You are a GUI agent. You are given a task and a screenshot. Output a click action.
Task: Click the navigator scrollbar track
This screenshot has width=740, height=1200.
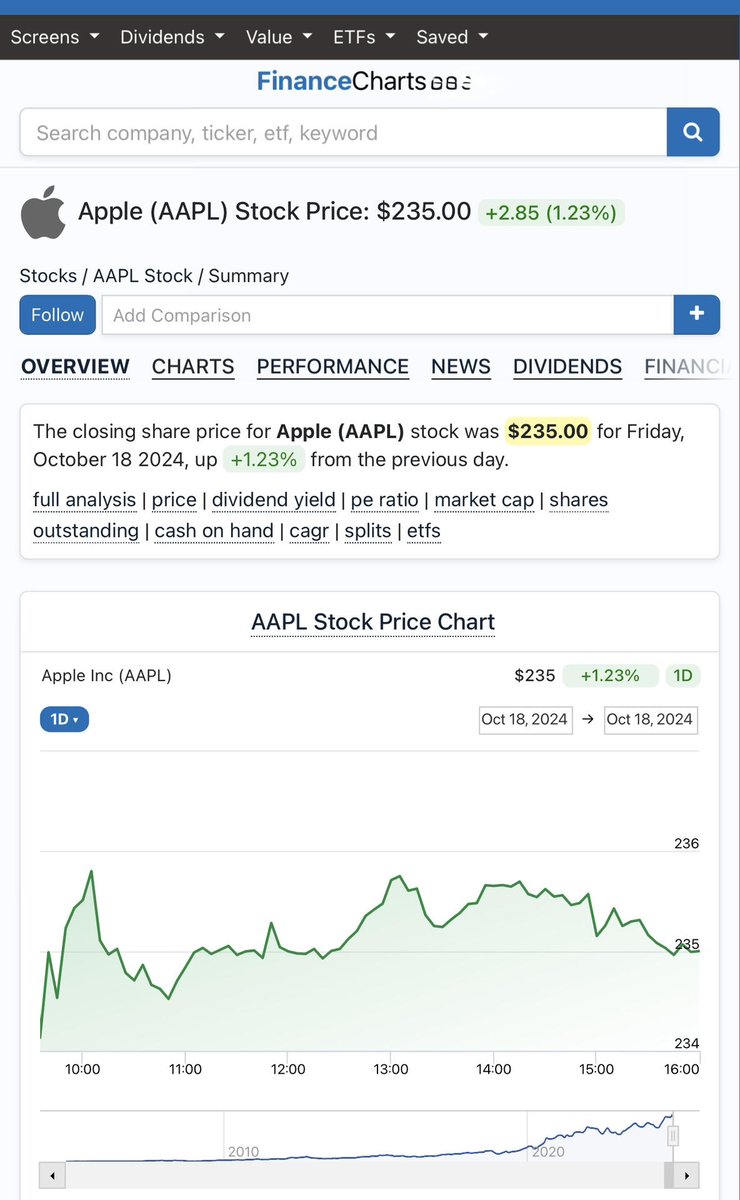tap(370, 1174)
